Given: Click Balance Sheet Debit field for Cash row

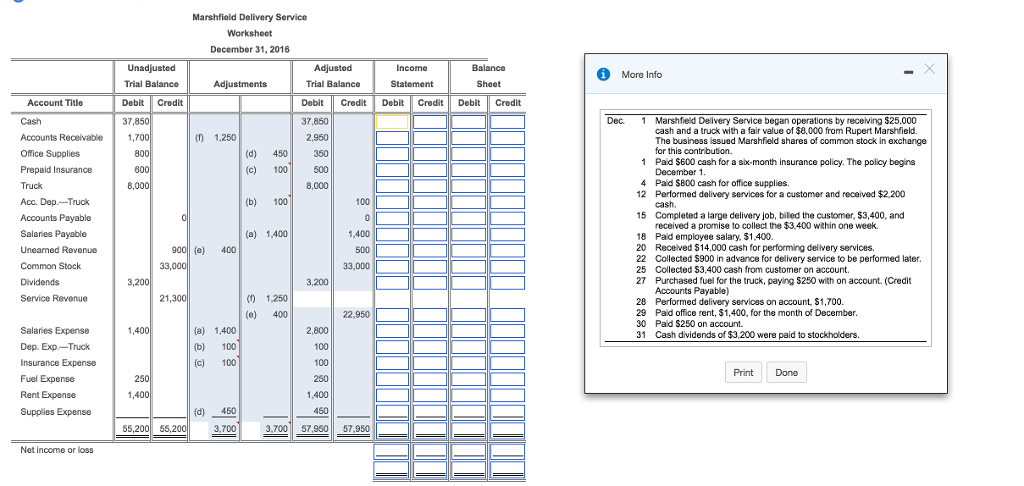Looking at the screenshot, I should tap(468, 121).
